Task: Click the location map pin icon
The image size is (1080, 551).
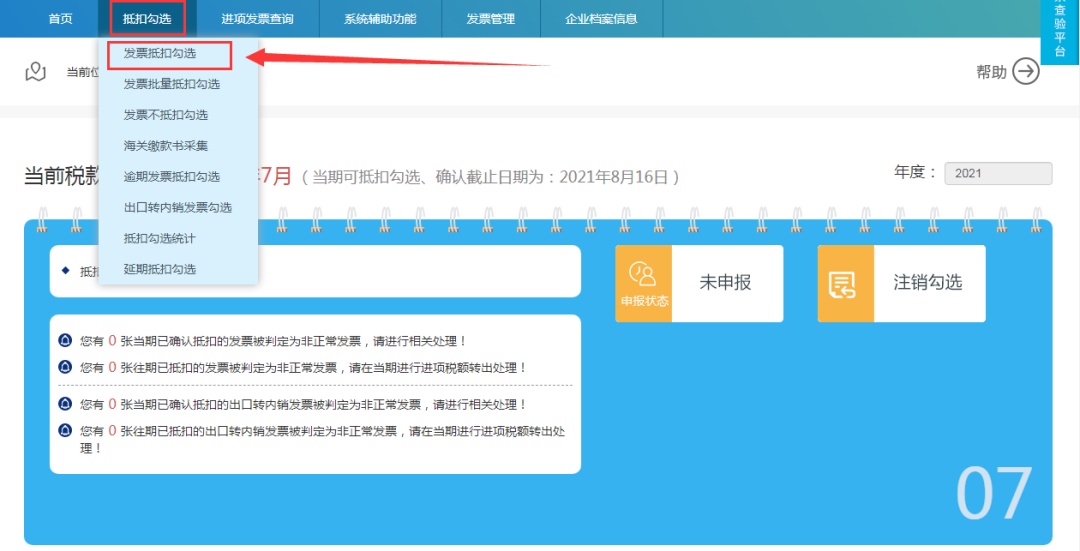Action: [x=36, y=72]
